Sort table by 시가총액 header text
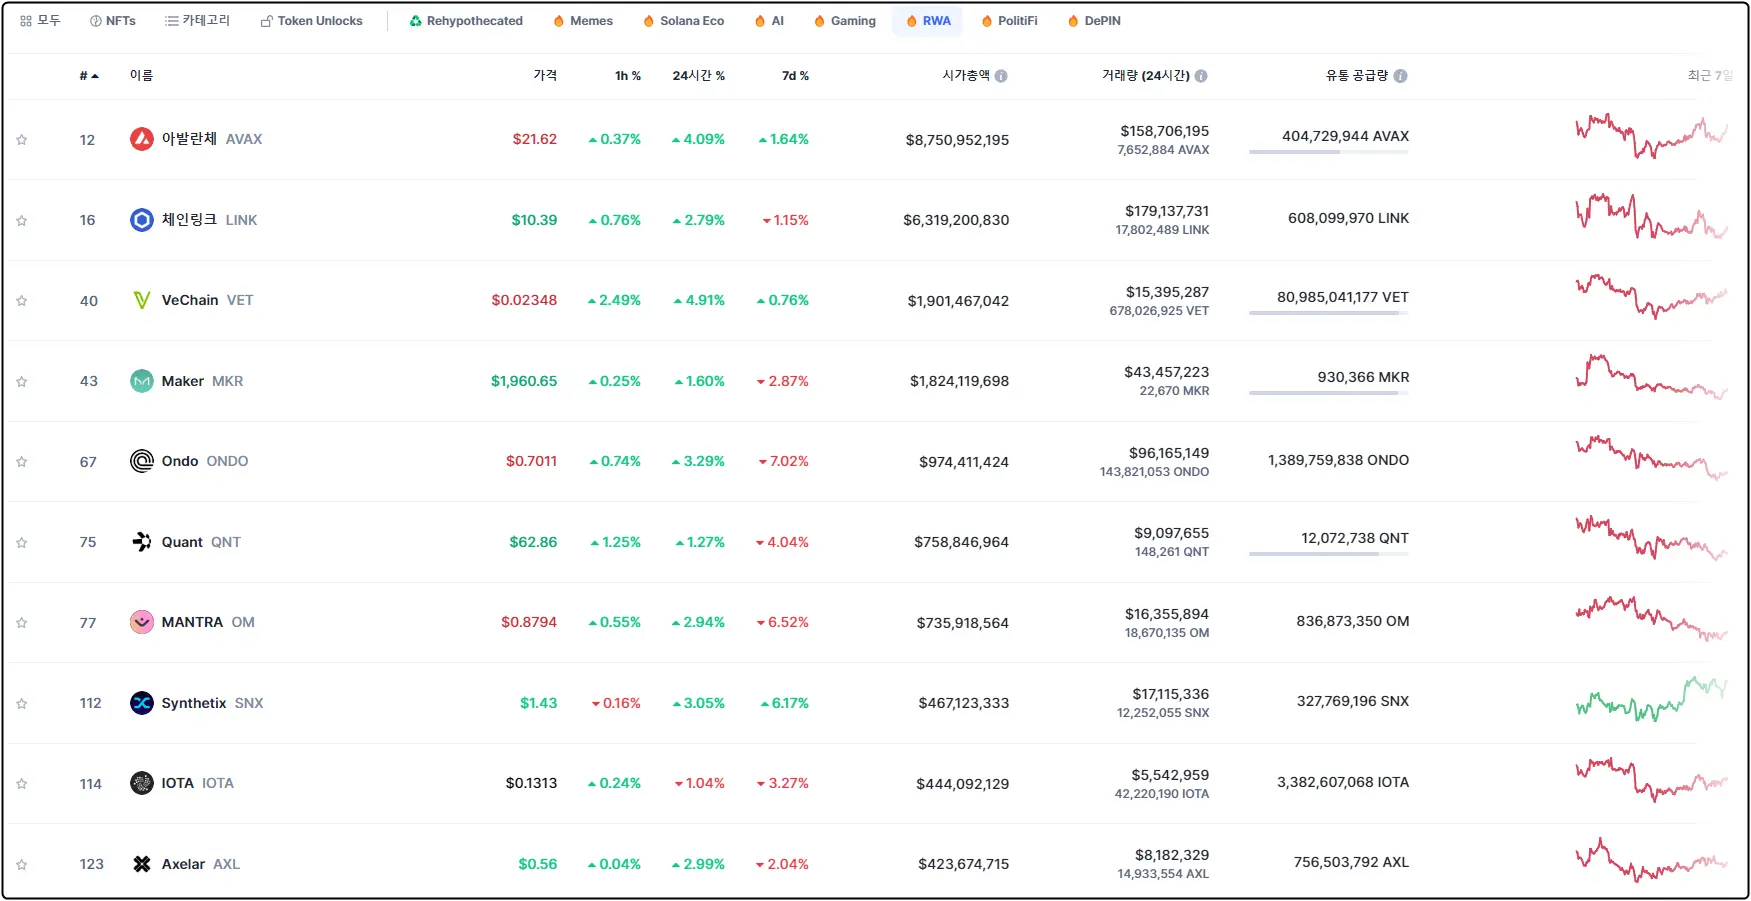This screenshot has width=1751, height=901. [x=966, y=76]
